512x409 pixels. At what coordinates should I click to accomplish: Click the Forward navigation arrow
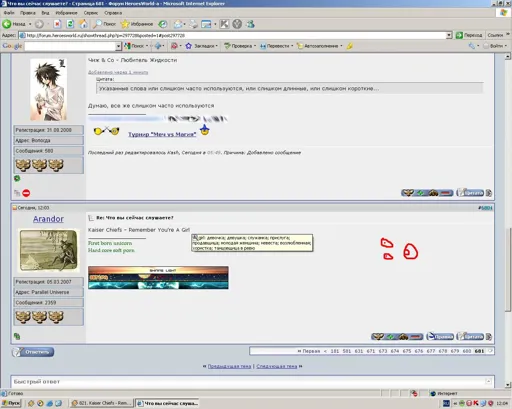point(39,24)
